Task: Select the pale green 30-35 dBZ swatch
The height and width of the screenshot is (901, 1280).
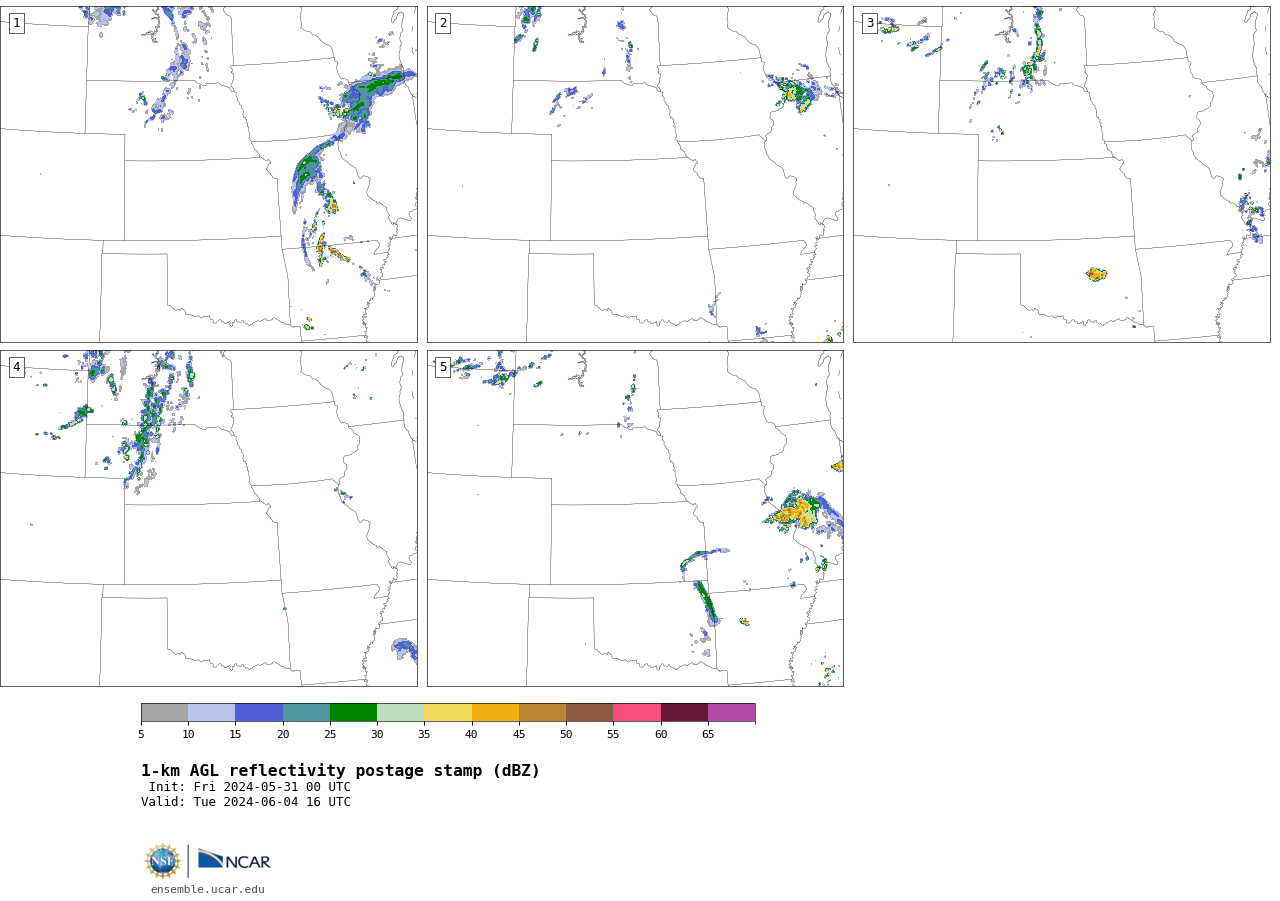Action: (401, 712)
